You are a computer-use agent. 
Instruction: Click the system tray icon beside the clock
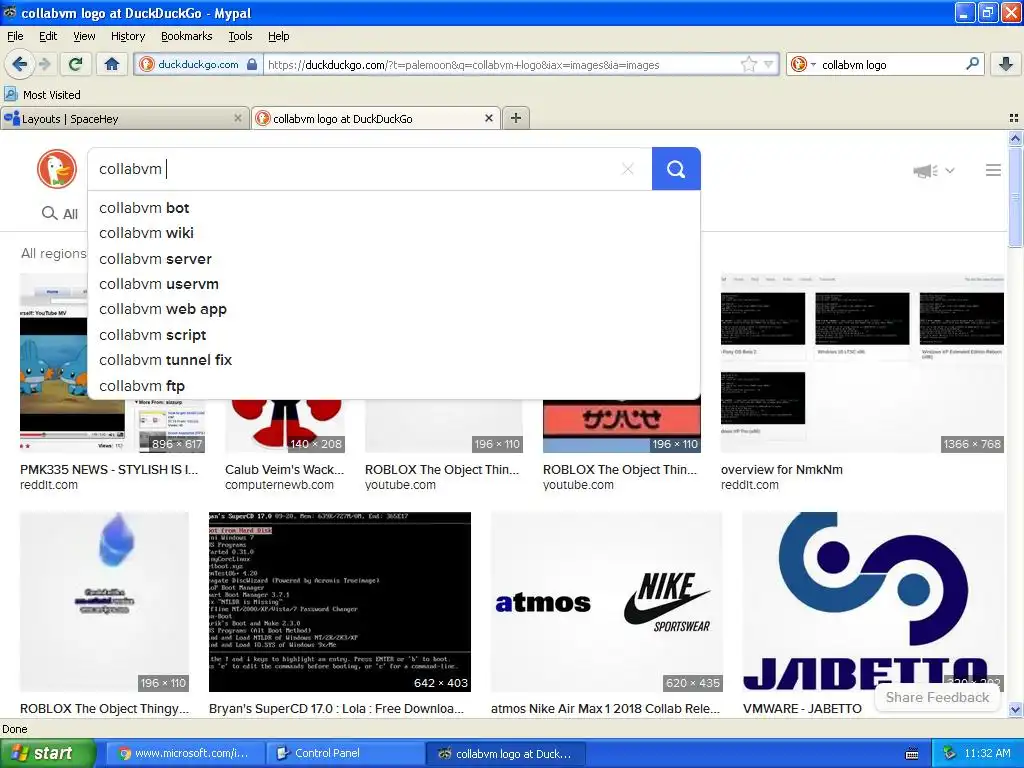[x=949, y=754]
